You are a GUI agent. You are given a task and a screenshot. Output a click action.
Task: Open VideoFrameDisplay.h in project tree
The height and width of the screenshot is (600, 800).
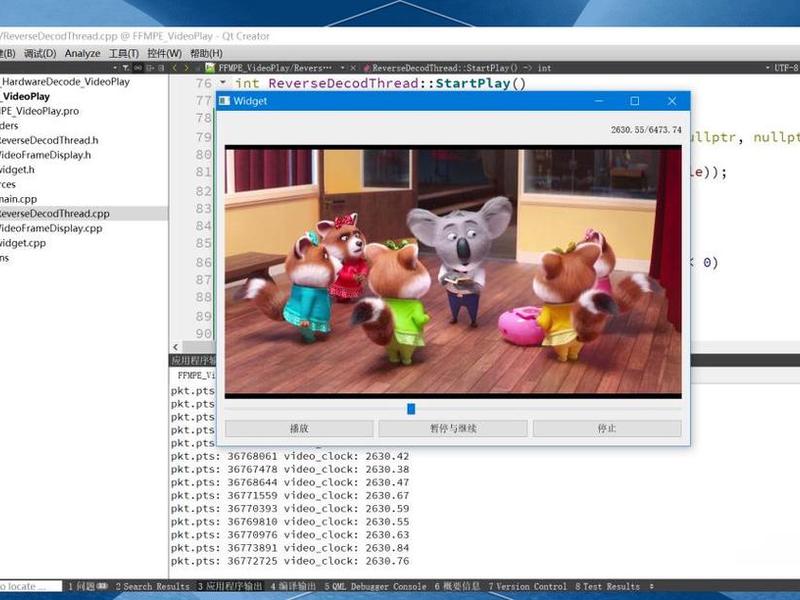[45, 155]
